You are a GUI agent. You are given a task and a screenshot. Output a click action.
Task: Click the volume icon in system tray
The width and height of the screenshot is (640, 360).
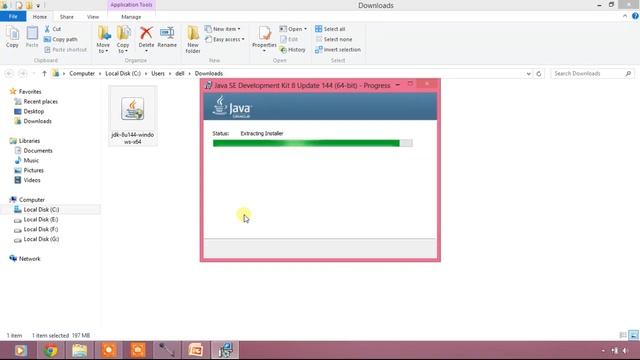625,351
